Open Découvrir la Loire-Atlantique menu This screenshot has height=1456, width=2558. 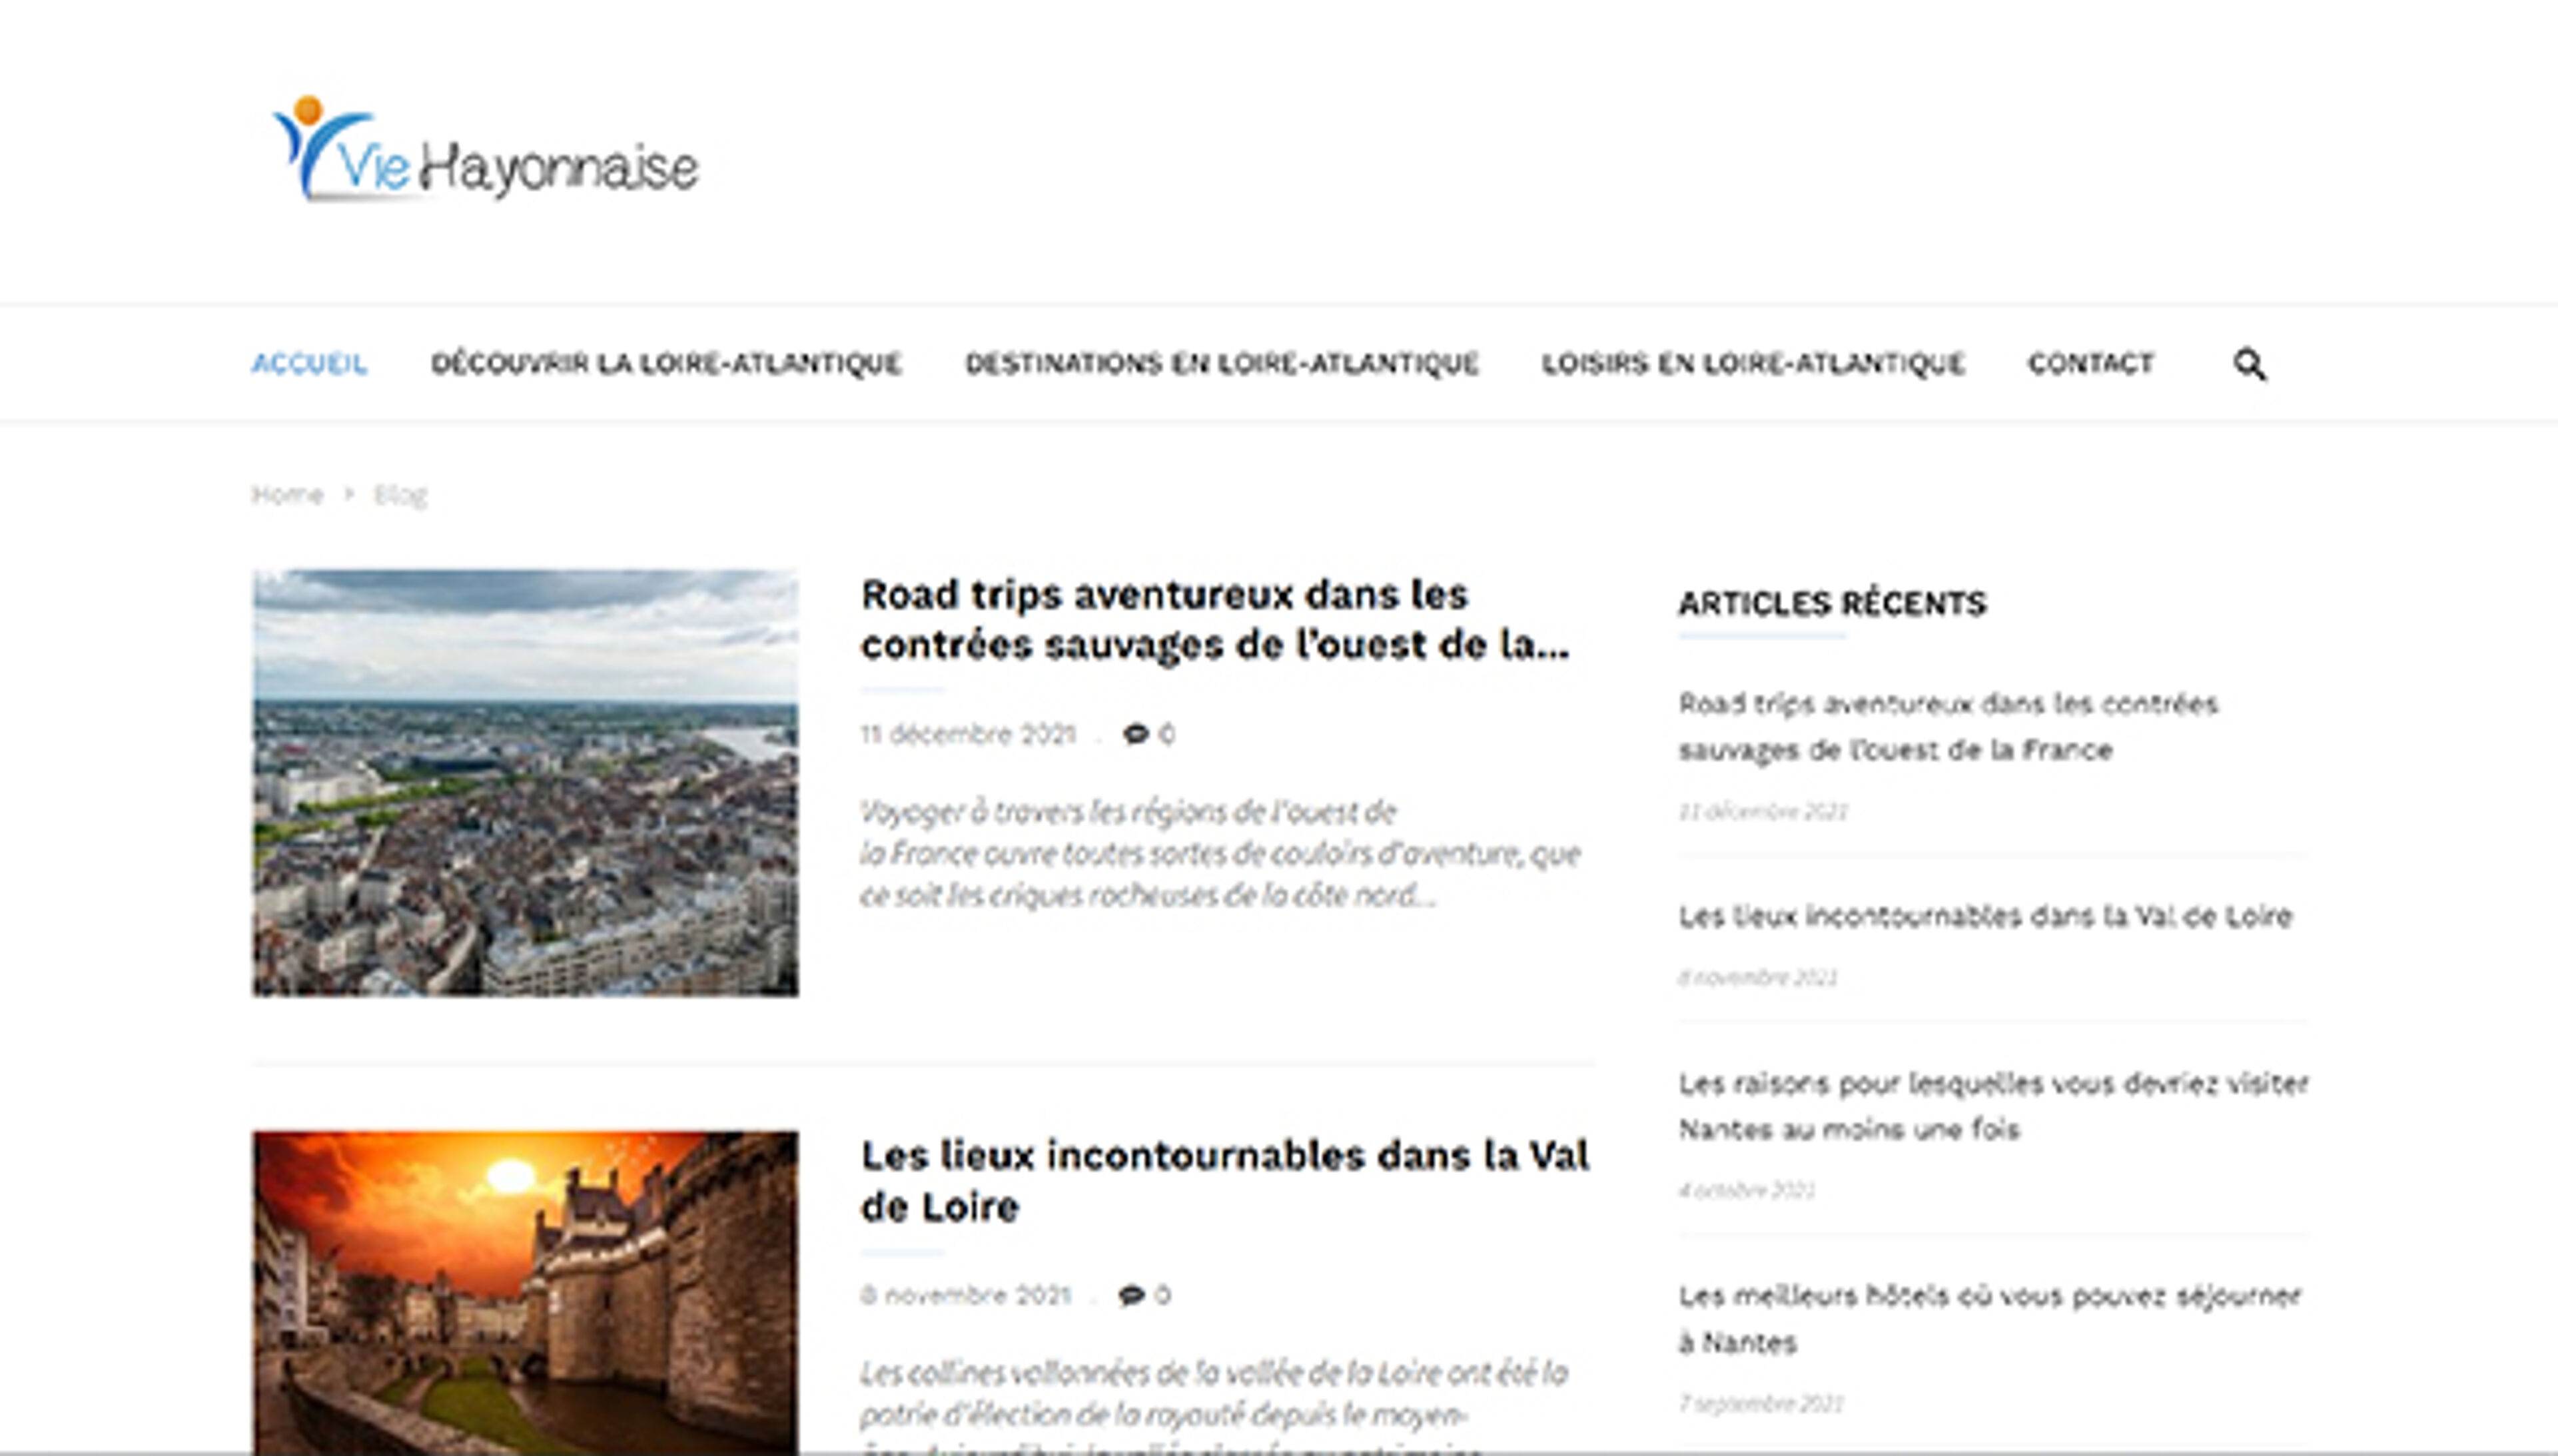(x=666, y=363)
